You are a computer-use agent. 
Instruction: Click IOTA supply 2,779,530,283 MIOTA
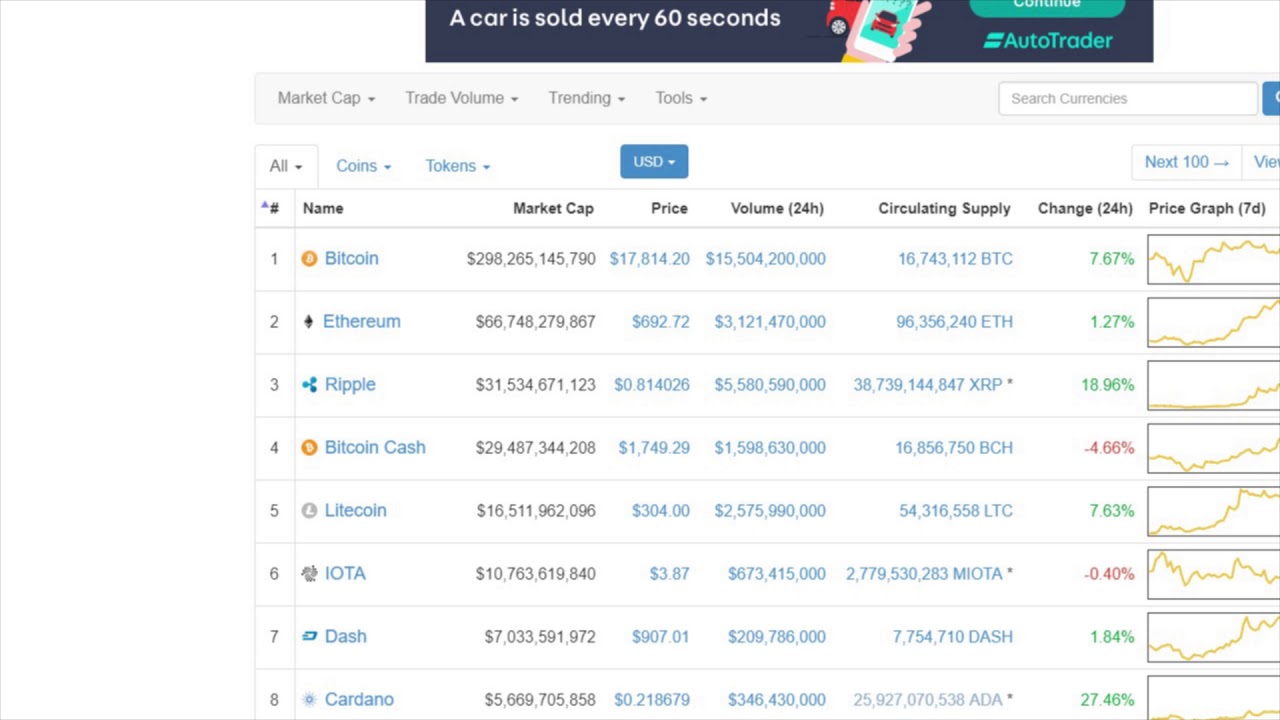click(x=923, y=574)
